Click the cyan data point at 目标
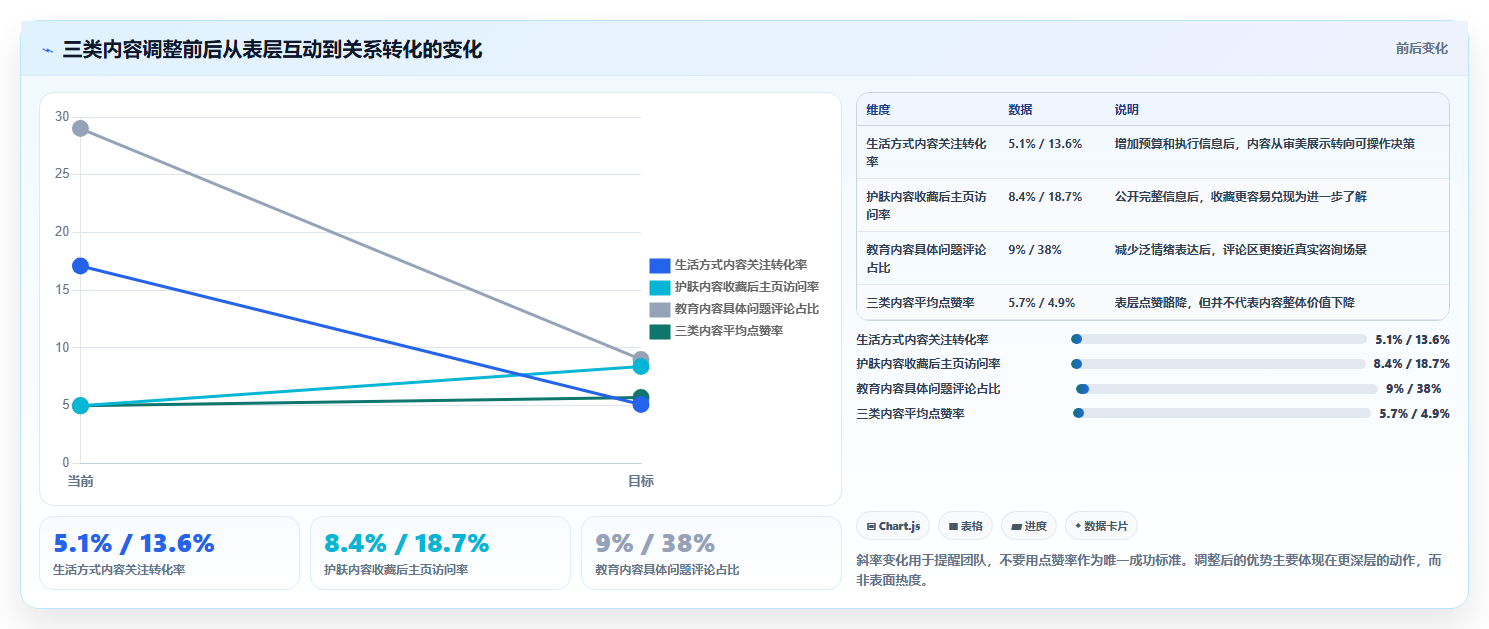The height and width of the screenshot is (629, 1489). [641, 367]
